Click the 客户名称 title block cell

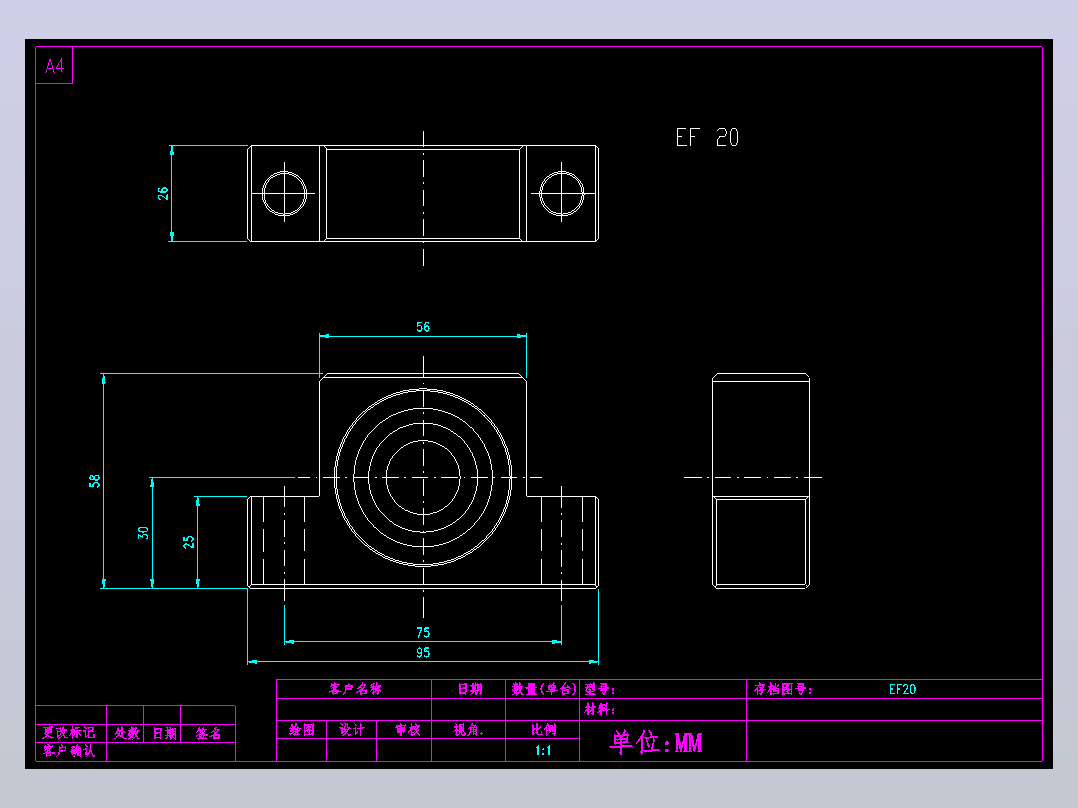pyautogui.click(x=355, y=689)
